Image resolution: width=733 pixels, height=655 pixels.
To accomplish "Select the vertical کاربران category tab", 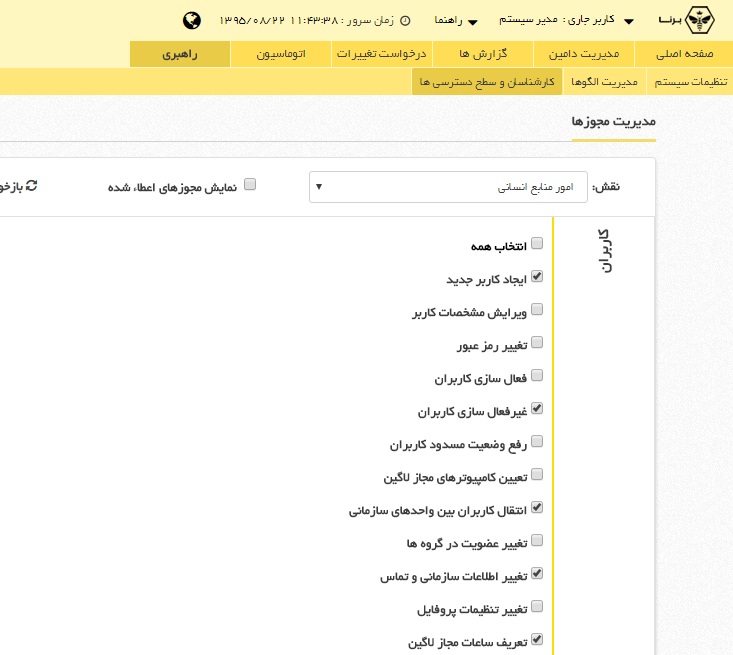I will tap(602, 250).
